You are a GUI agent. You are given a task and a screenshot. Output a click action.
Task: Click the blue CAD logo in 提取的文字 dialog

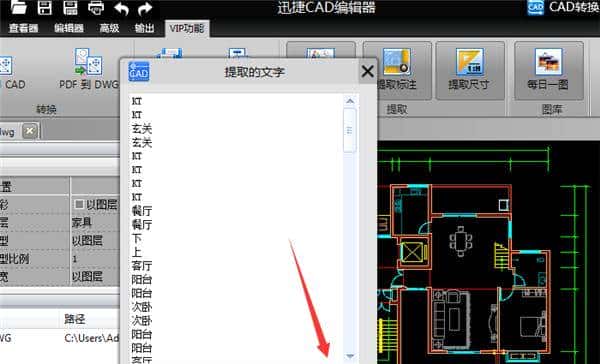point(139,71)
